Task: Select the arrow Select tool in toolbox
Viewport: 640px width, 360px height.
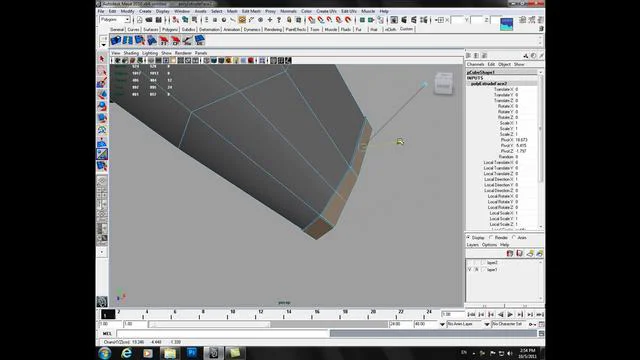Action: pos(102,59)
